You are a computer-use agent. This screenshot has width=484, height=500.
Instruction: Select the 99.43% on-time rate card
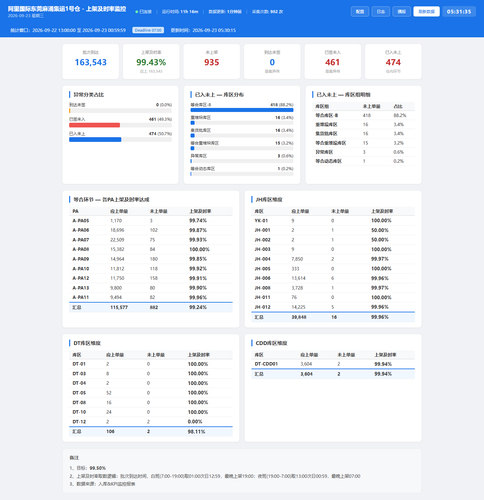click(151, 62)
